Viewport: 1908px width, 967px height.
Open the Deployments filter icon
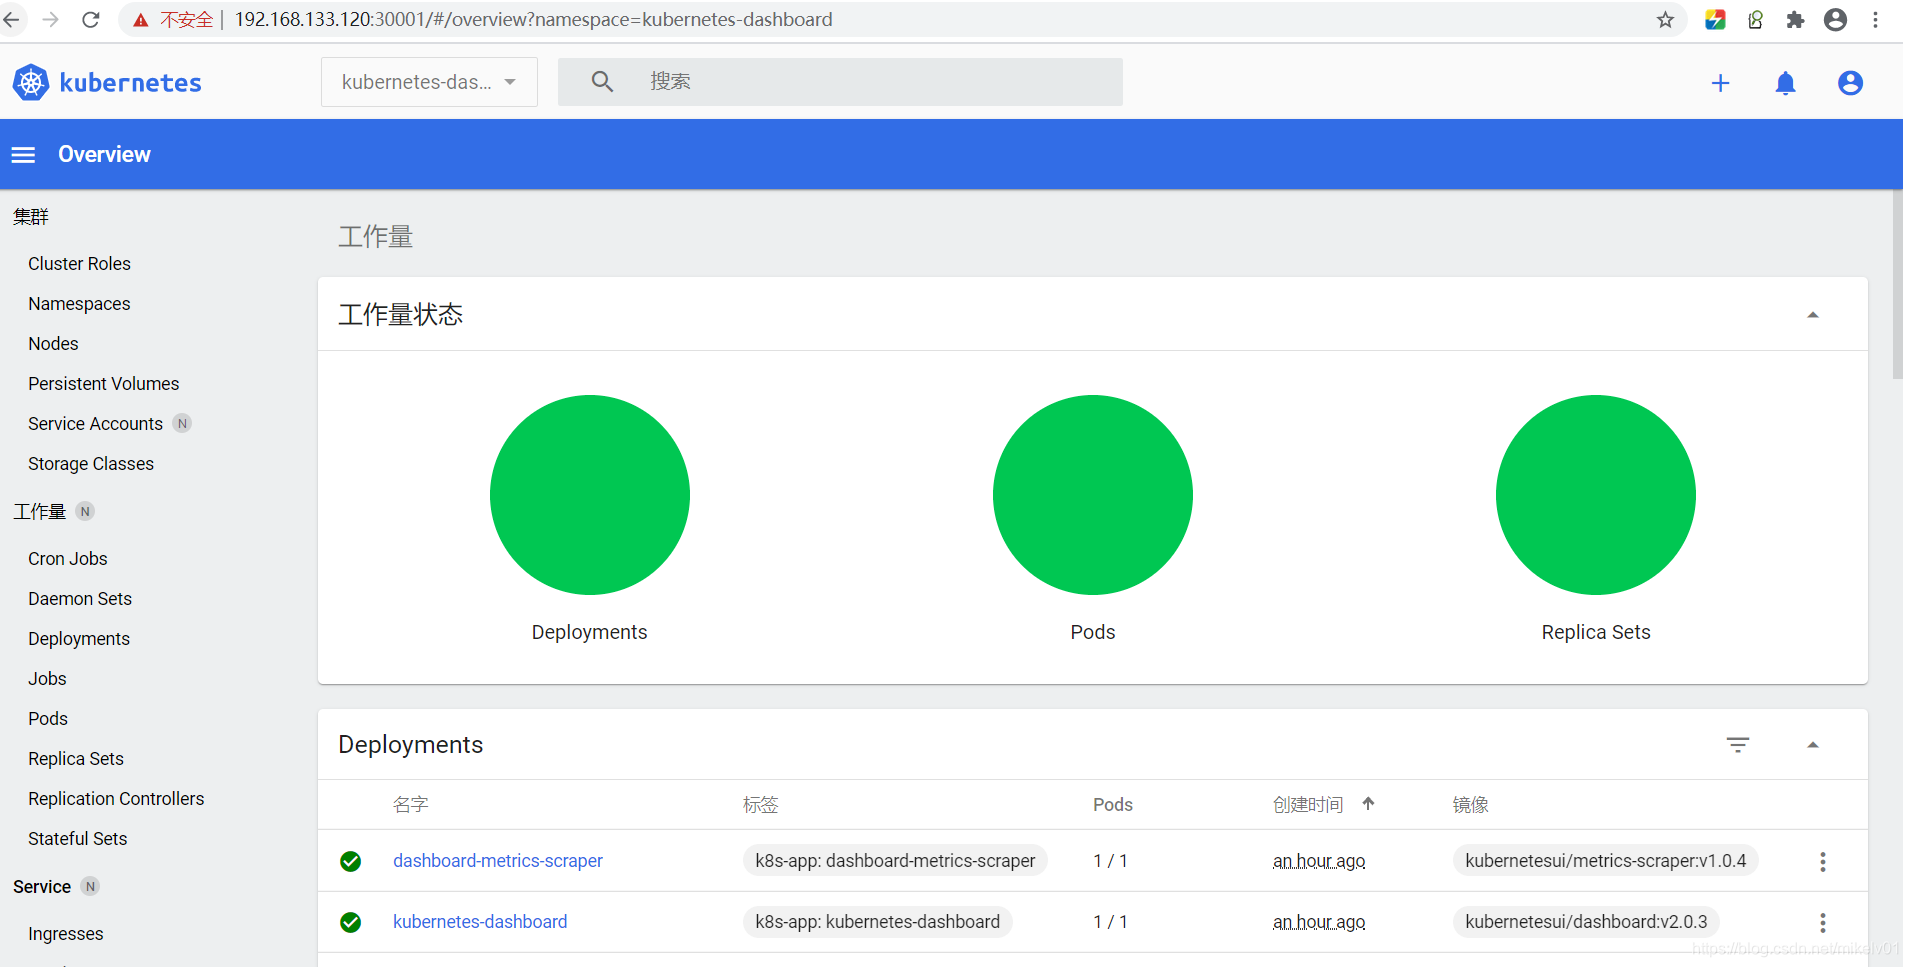point(1738,745)
